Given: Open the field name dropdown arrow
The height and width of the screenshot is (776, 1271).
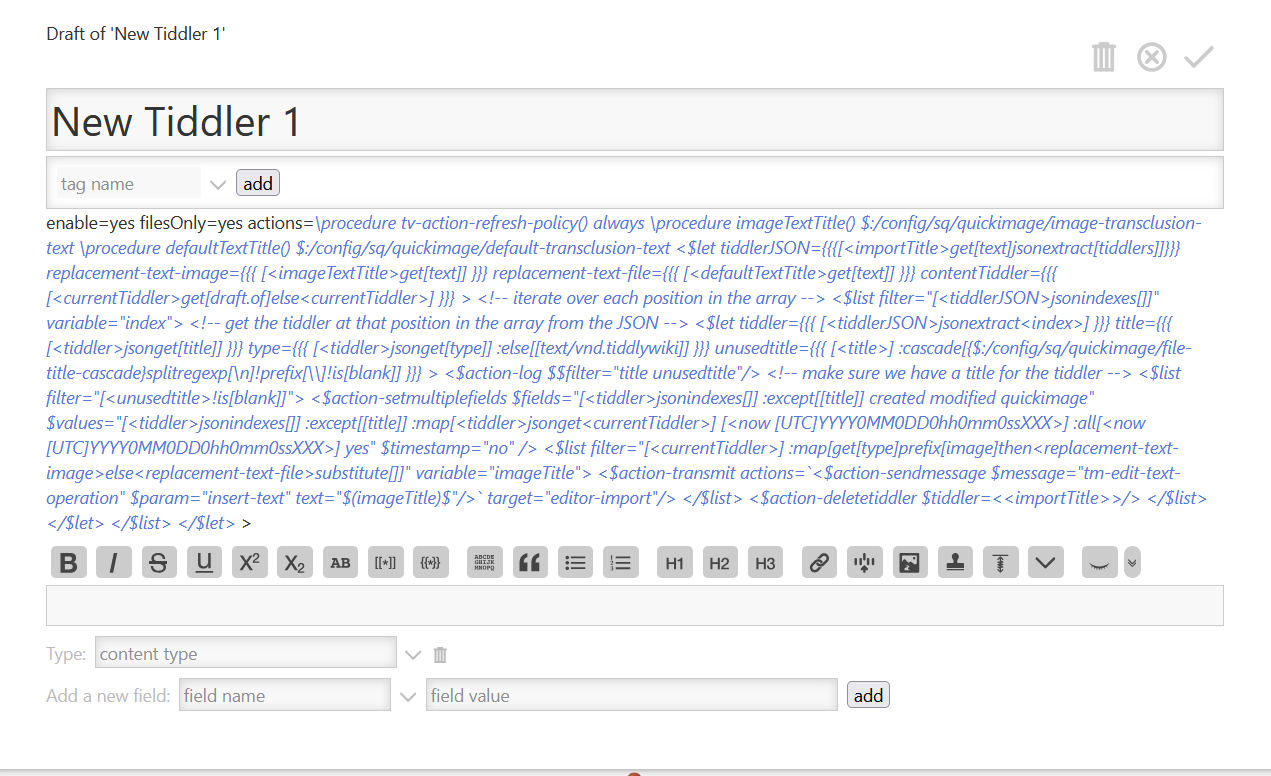Looking at the screenshot, I should tap(407, 696).
